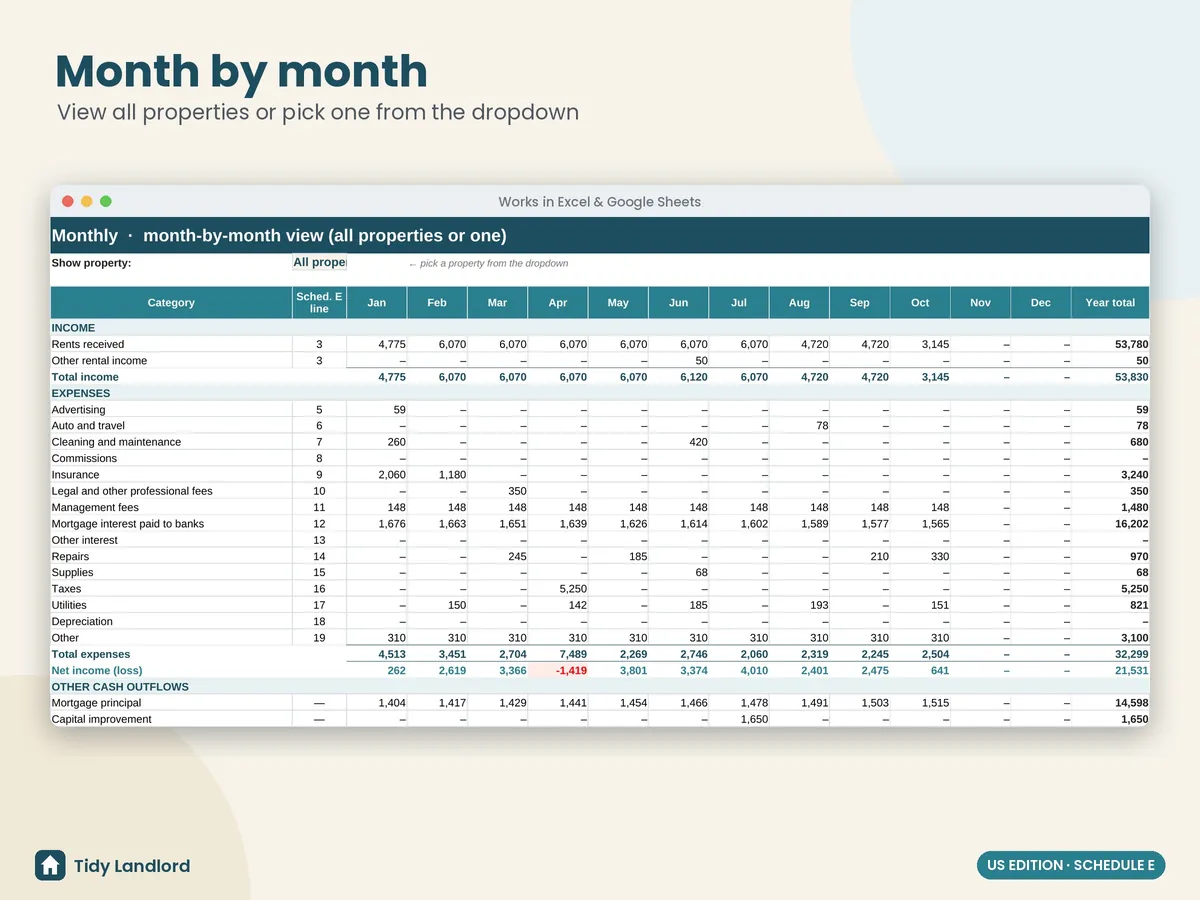Click the Advertising row label

click(x=78, y=409)
